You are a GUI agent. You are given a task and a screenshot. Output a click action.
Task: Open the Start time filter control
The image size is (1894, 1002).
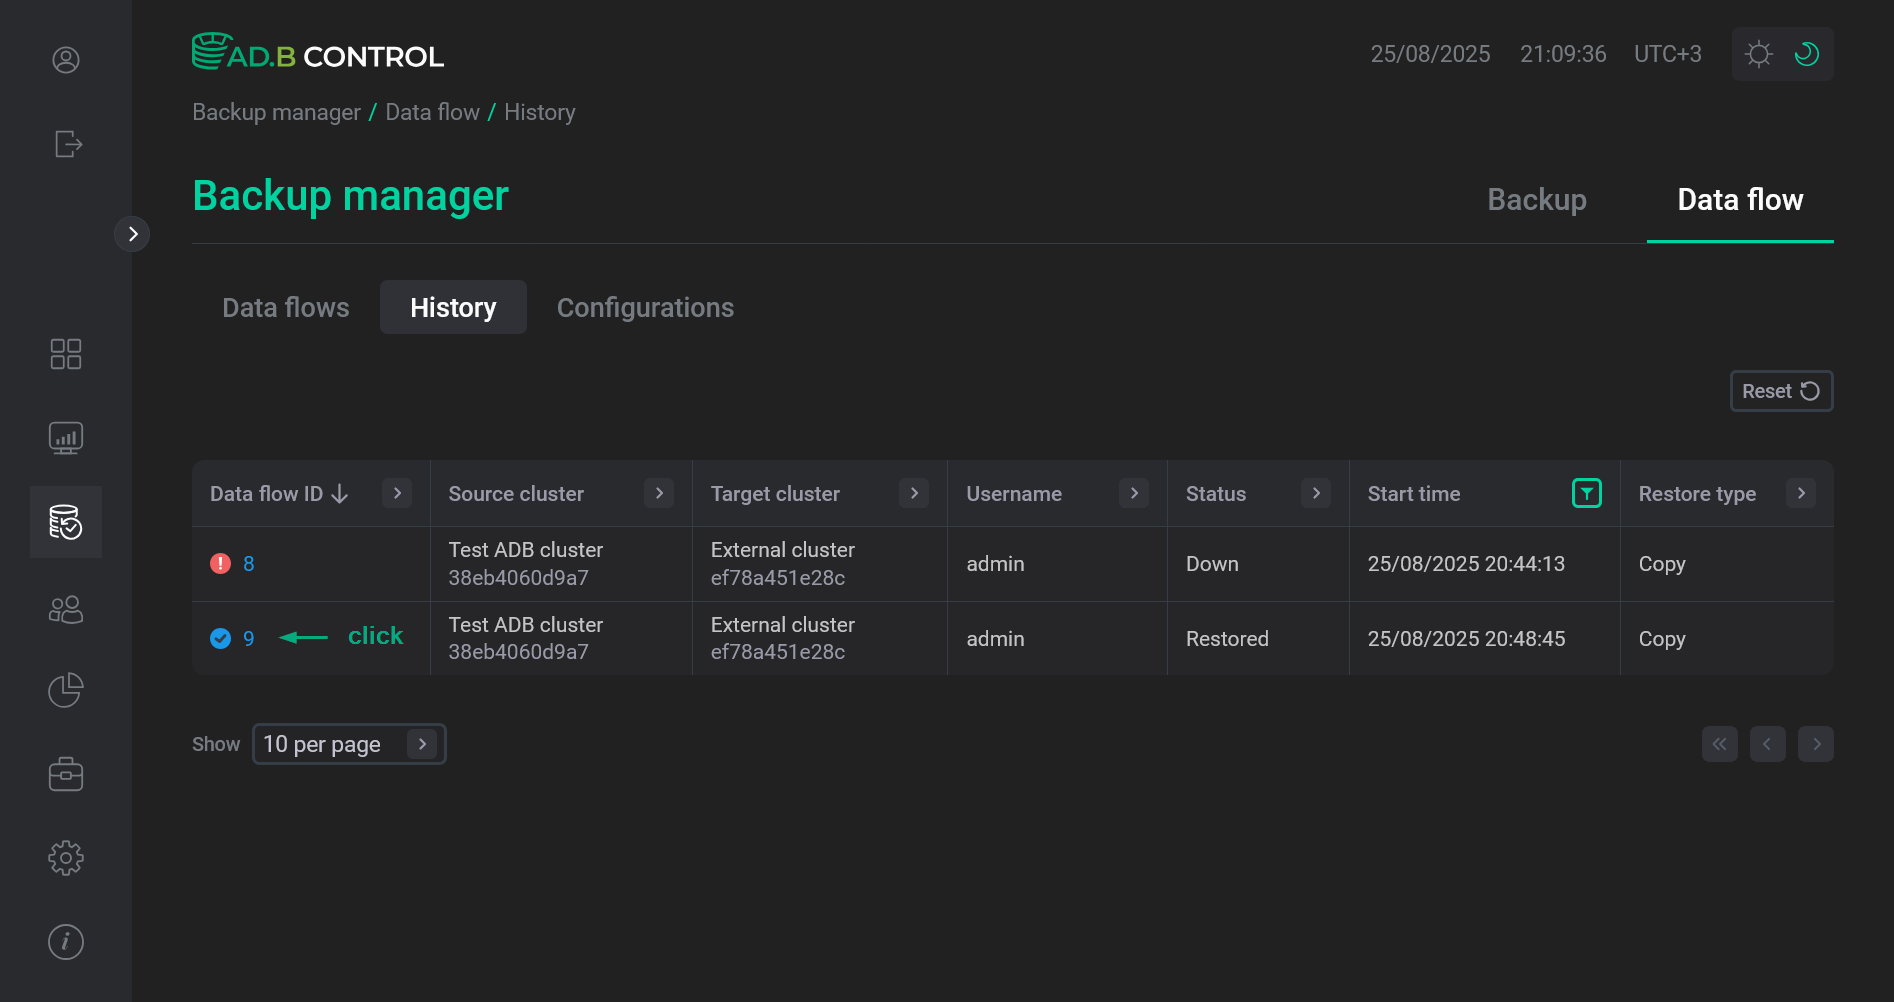tap(1586, 493)
